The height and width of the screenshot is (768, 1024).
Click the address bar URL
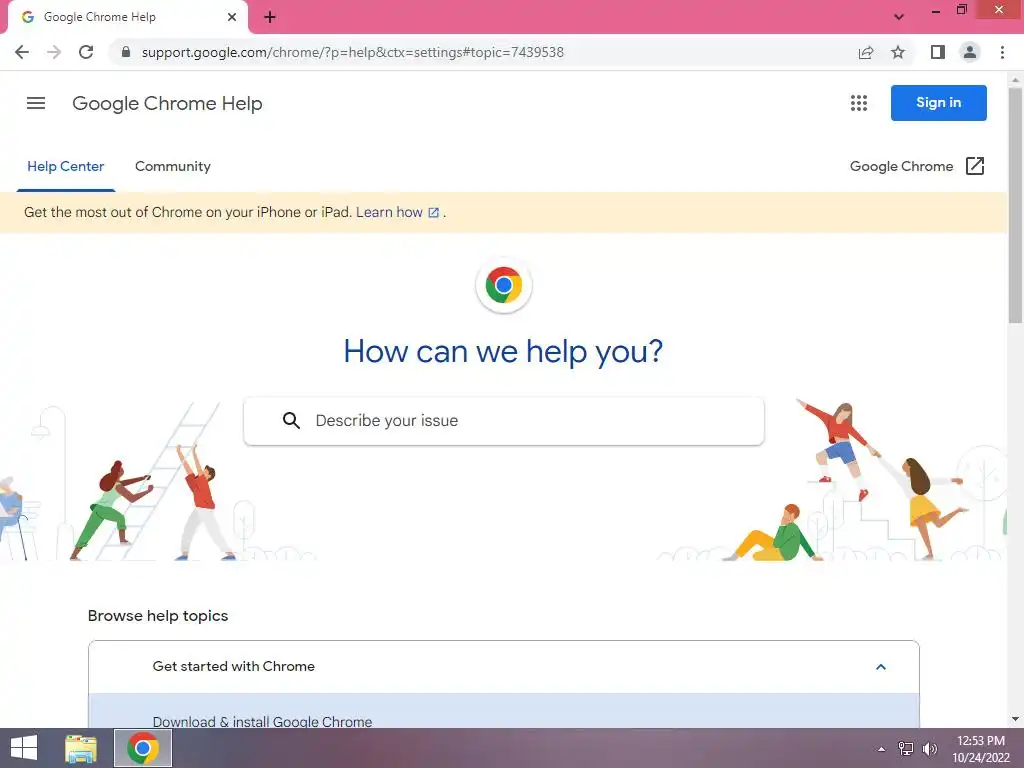[353, 52]
